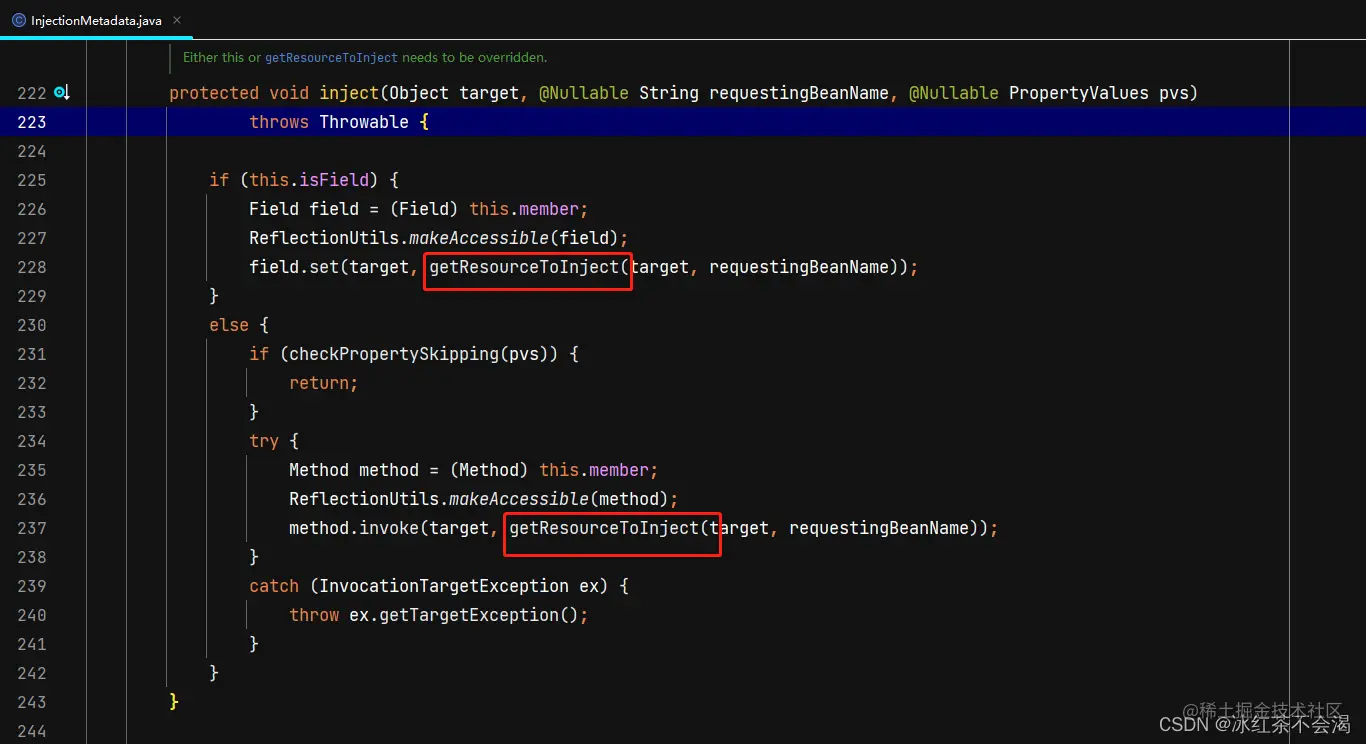Click line number 234 in the gutter
This screenshot has height=744, width=1366.
[31, 441]
